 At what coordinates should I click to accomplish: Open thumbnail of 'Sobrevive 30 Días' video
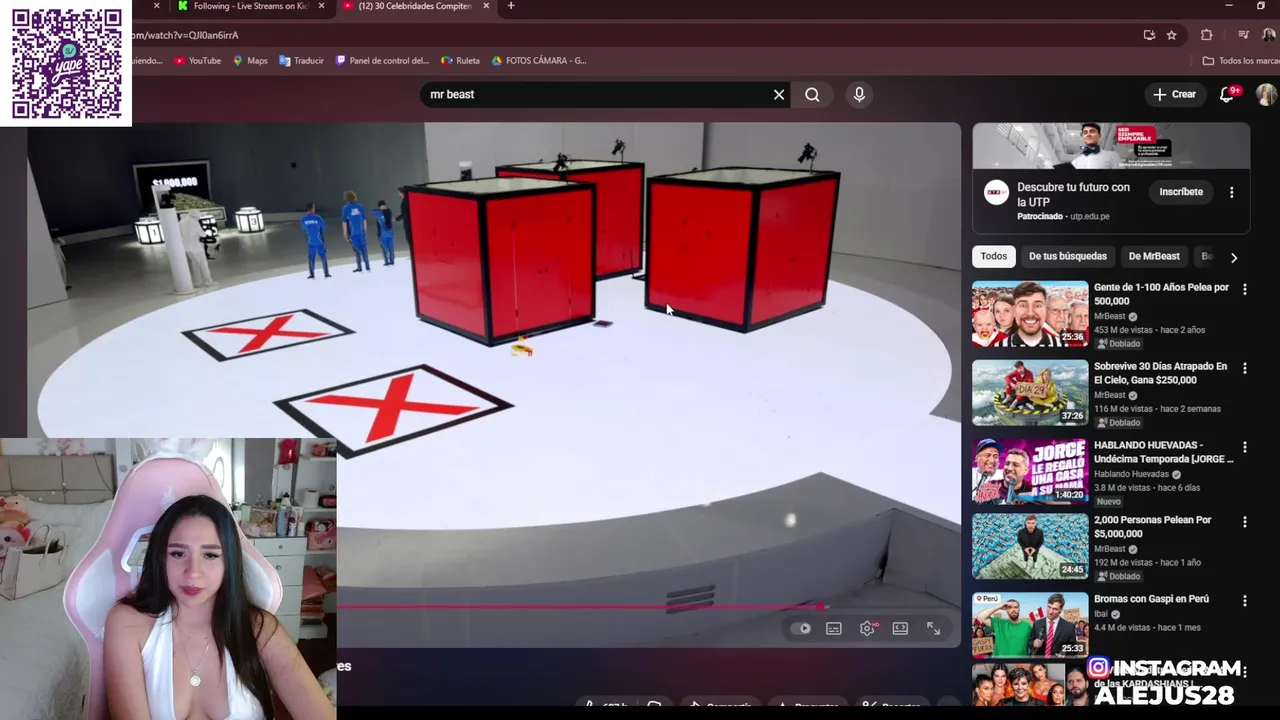pyautogui.click(x=1030, y=393)
